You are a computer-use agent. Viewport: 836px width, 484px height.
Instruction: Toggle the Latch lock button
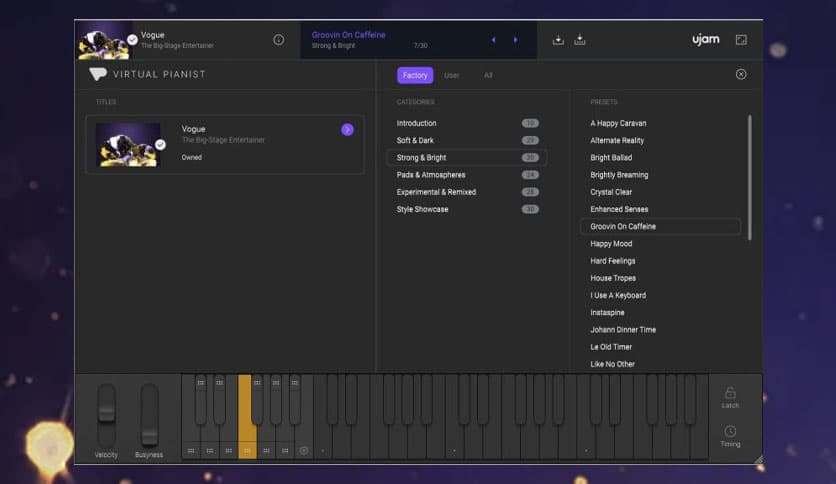point(730,397)
